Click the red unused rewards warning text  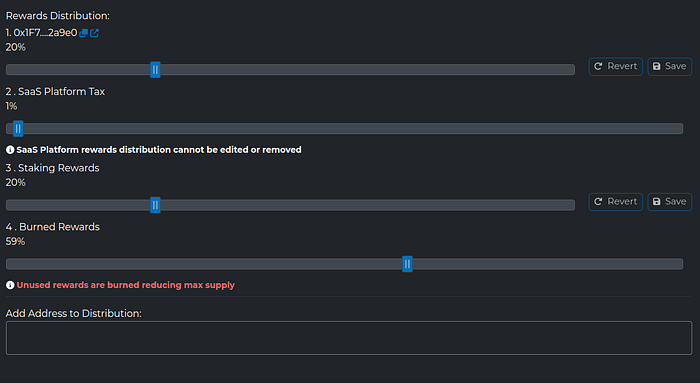(125, 285)
